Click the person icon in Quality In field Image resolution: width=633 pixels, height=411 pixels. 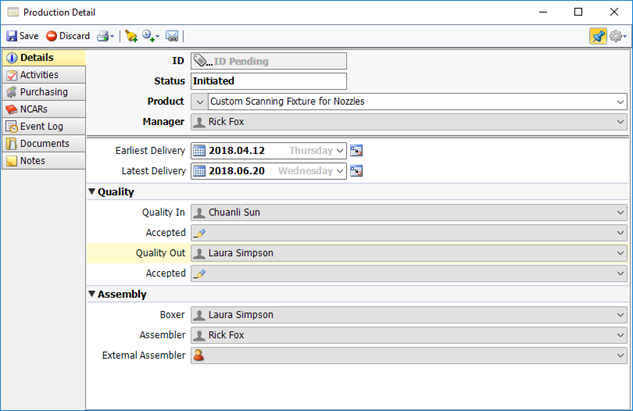pos(199,212)
